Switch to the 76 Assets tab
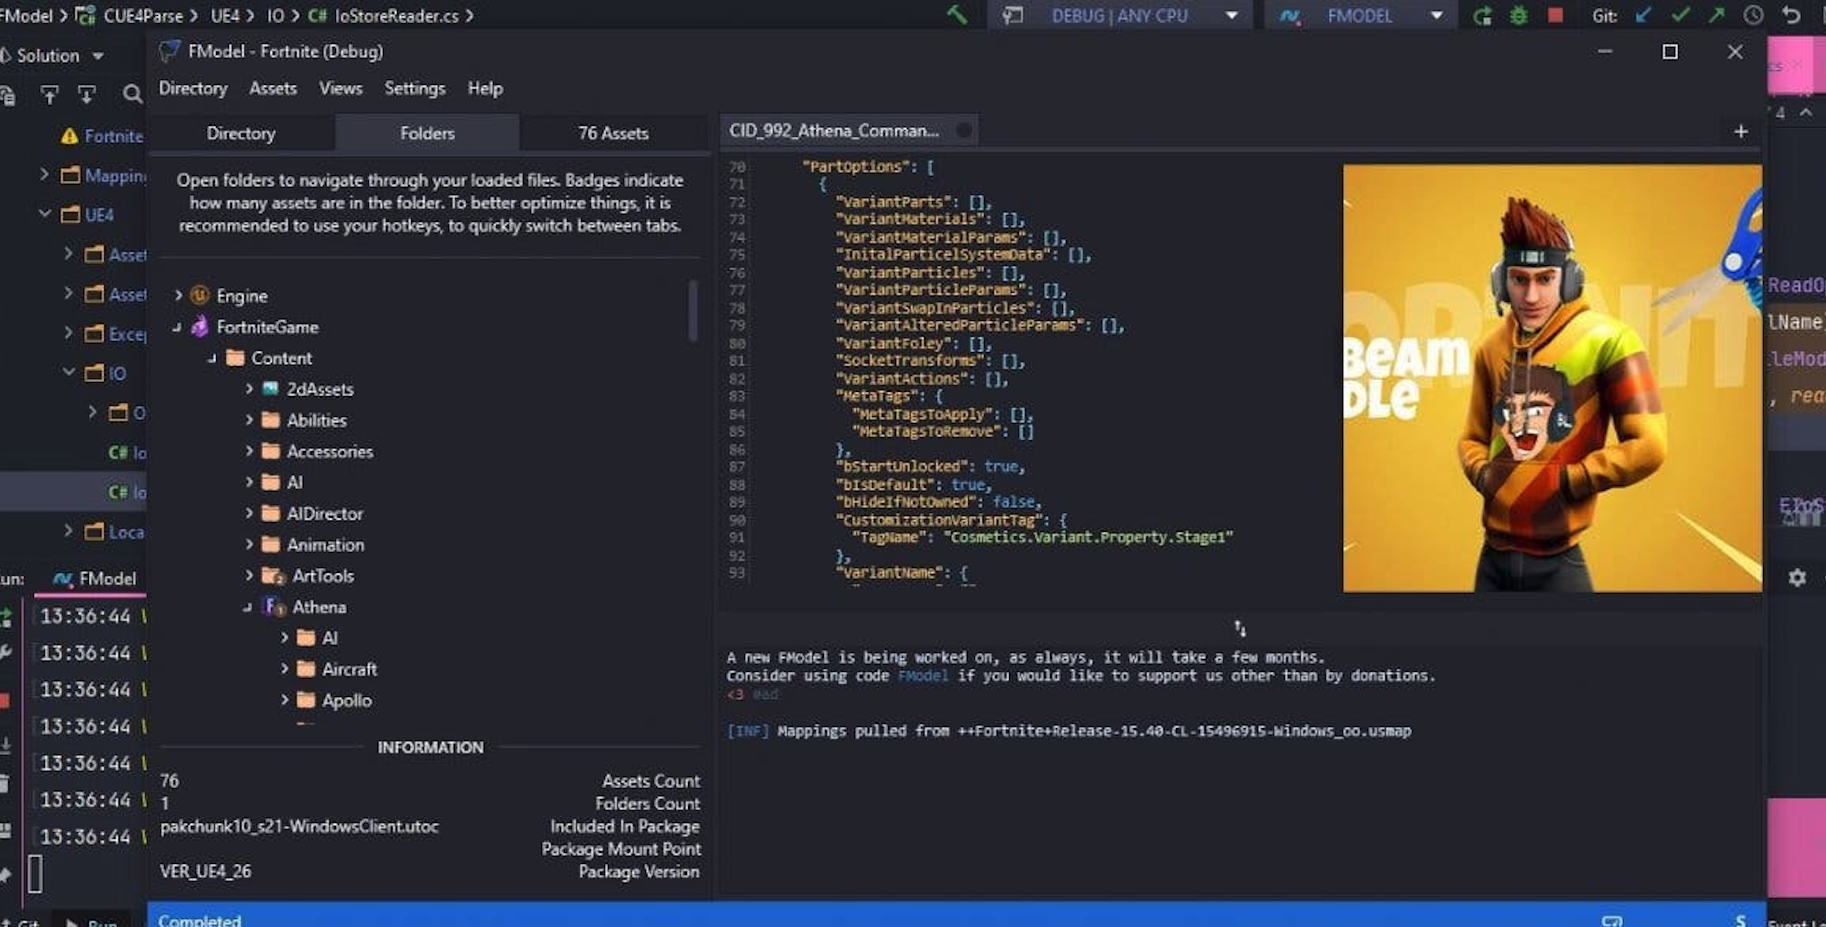Screen dimensions: 1826x927 click(x=613, y=133)
